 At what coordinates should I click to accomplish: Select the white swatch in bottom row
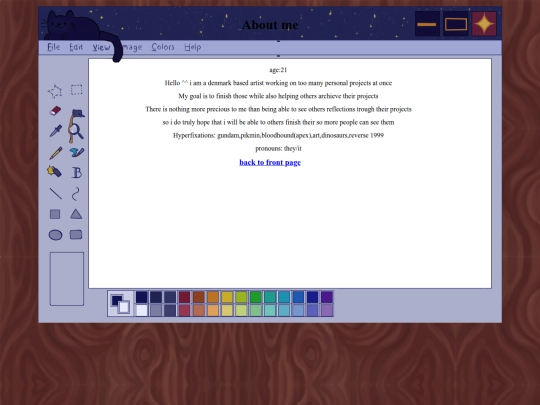pos(142,310)
